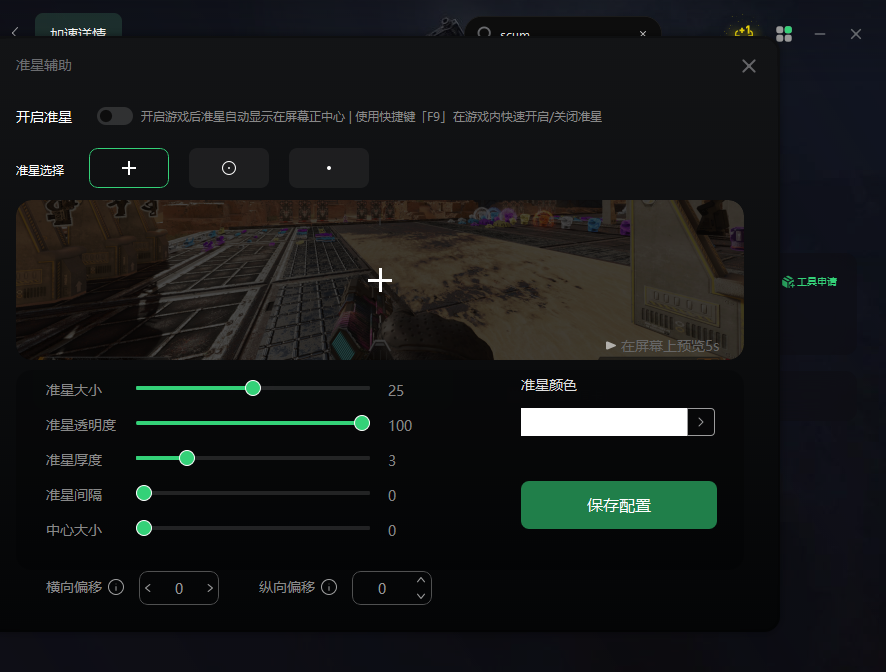Click the info icon beside 纵向偏移

(x=329, y=587)
